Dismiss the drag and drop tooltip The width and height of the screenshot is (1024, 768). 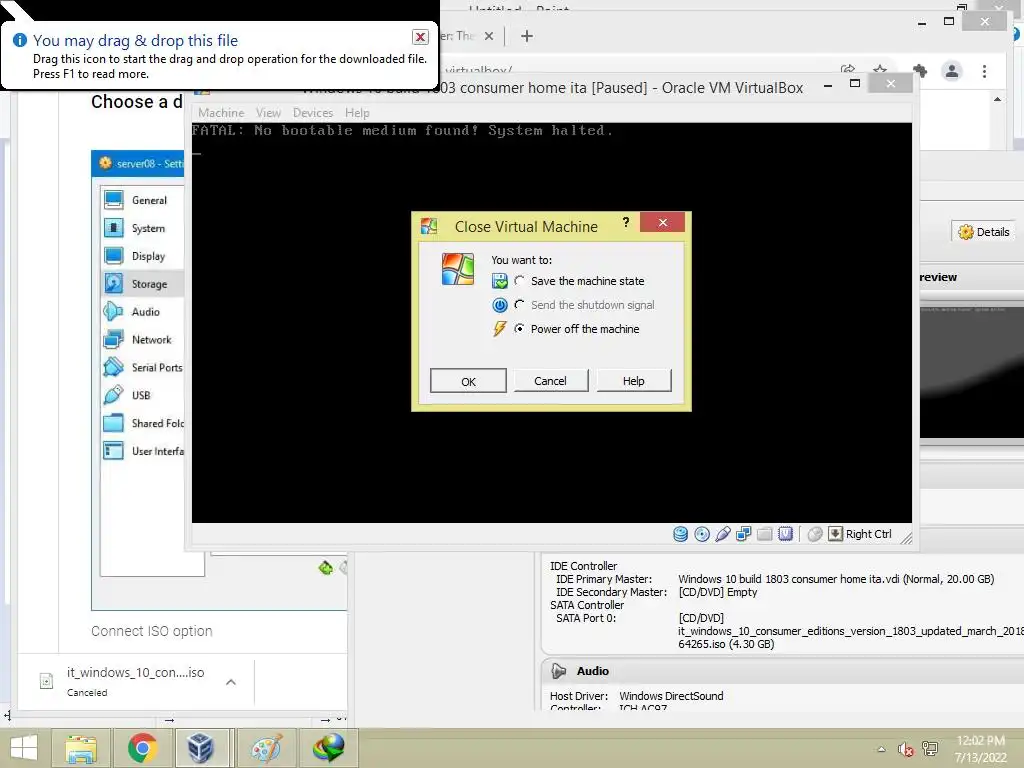click(421, 37)
